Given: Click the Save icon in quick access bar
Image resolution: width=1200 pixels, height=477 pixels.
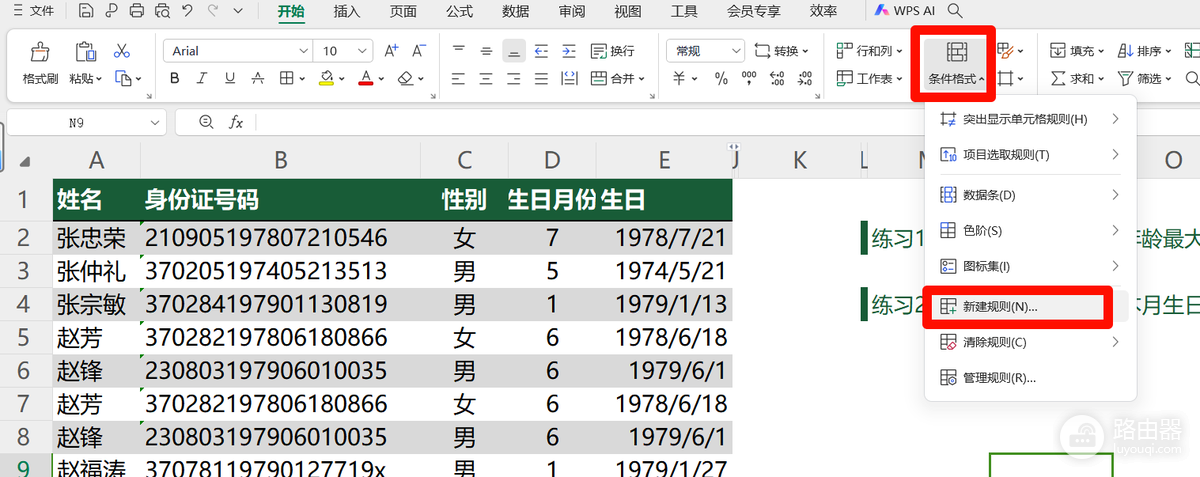Looking at the screenshot, I should tap(85, 11).
